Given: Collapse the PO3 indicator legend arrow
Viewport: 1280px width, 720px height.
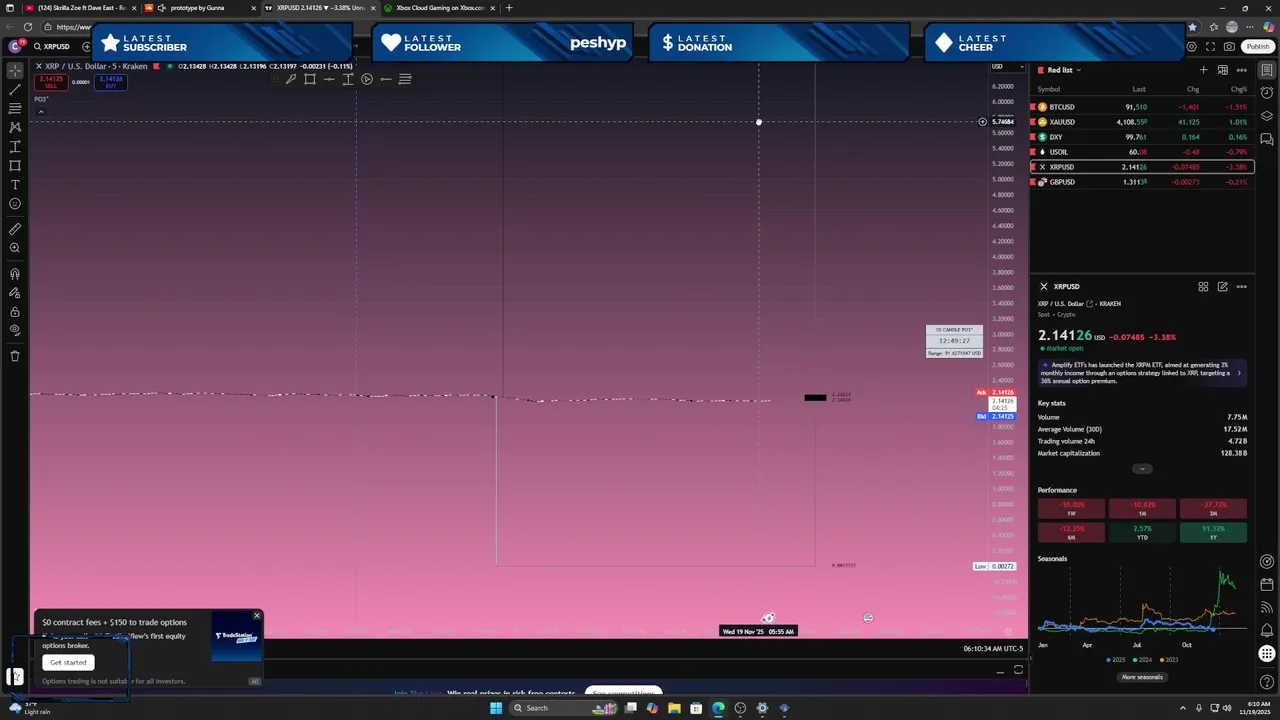Looking at the screenshot, I should (41, 111).
